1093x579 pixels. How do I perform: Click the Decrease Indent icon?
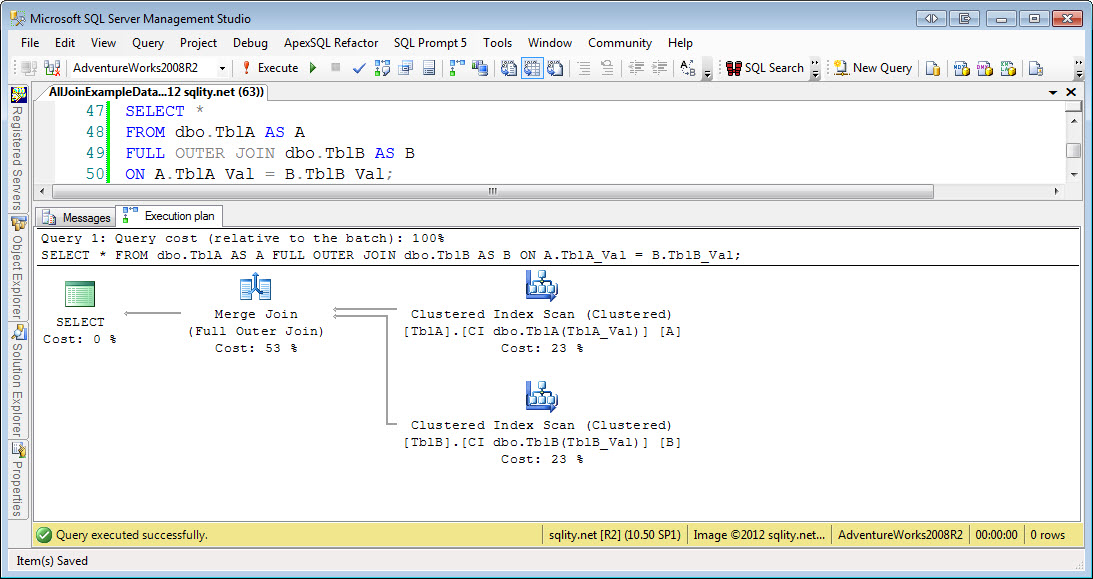(x=636, y=68)
